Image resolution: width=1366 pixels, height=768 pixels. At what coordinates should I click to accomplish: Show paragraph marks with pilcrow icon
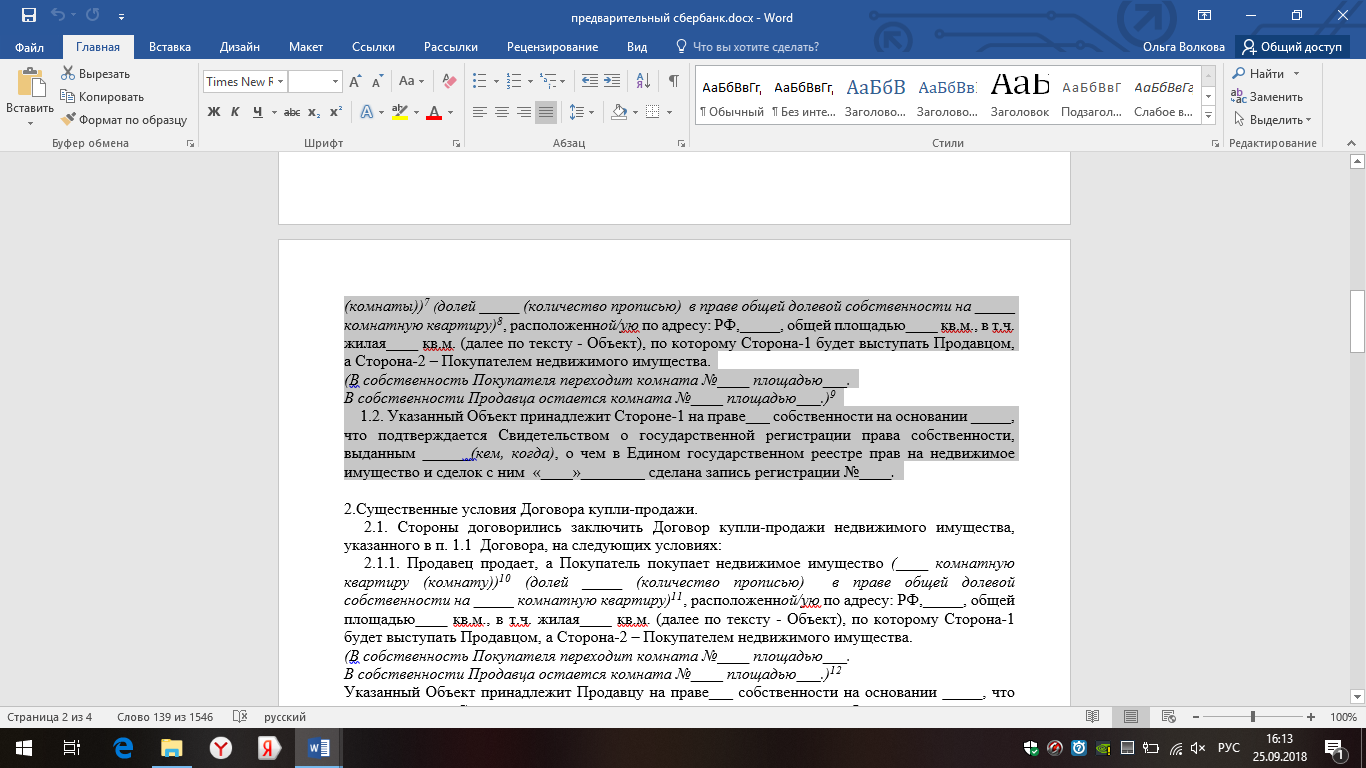674,82
